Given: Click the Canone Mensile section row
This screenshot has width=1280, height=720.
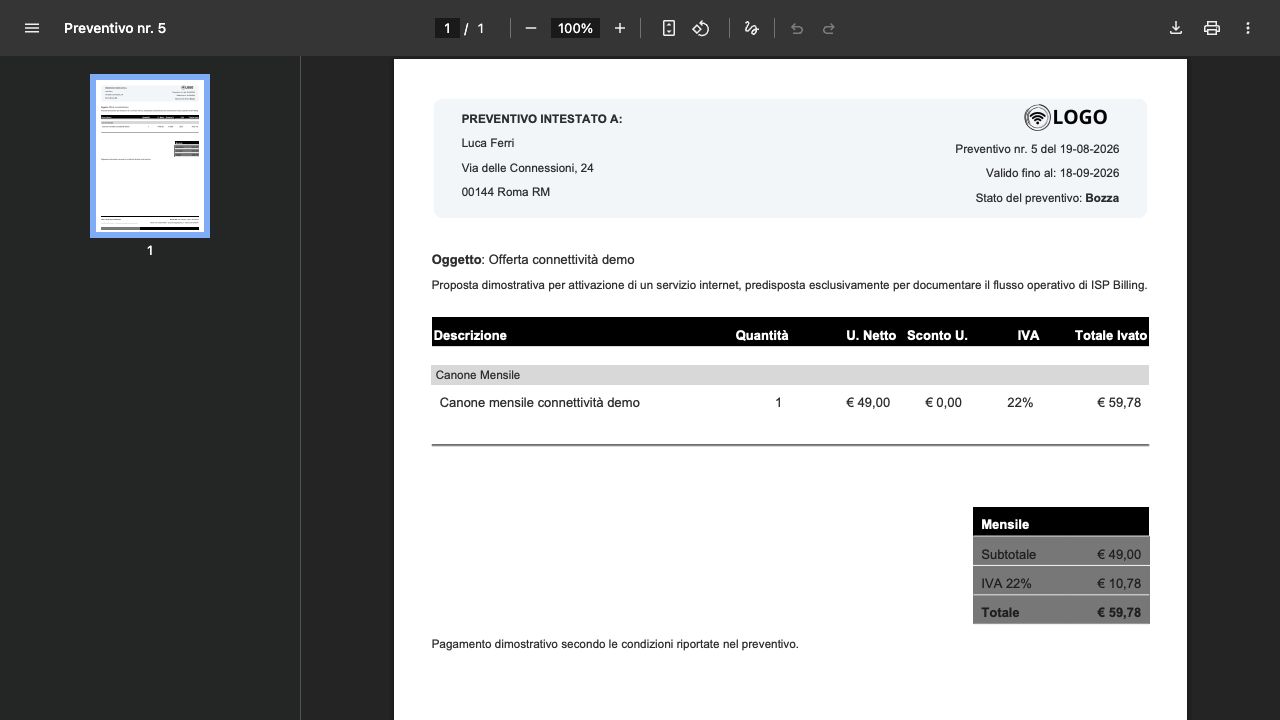Looking at the screenshot, I should tap(790, 375).
